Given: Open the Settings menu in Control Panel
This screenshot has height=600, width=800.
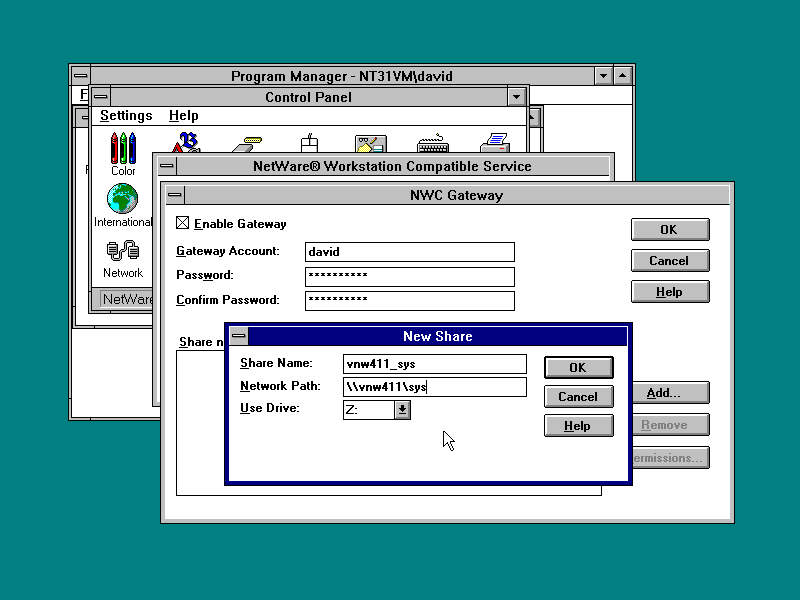Looking at the screenshot, I should pos(126,116).
